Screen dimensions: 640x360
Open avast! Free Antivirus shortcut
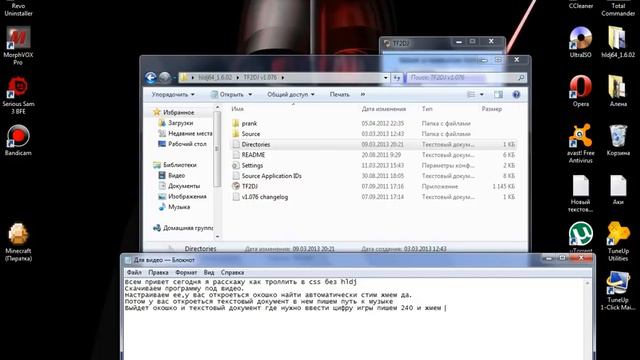tap(580, 144)
